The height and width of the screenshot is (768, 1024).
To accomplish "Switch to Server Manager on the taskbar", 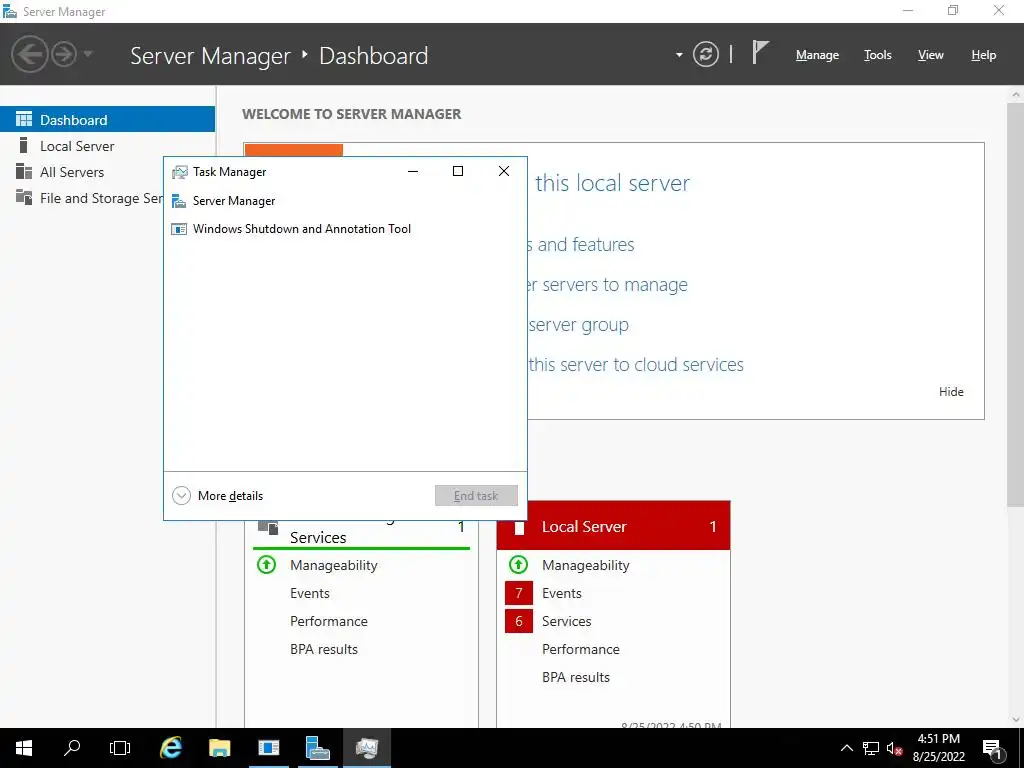I will pyautogui.click(x=318, y=748).
